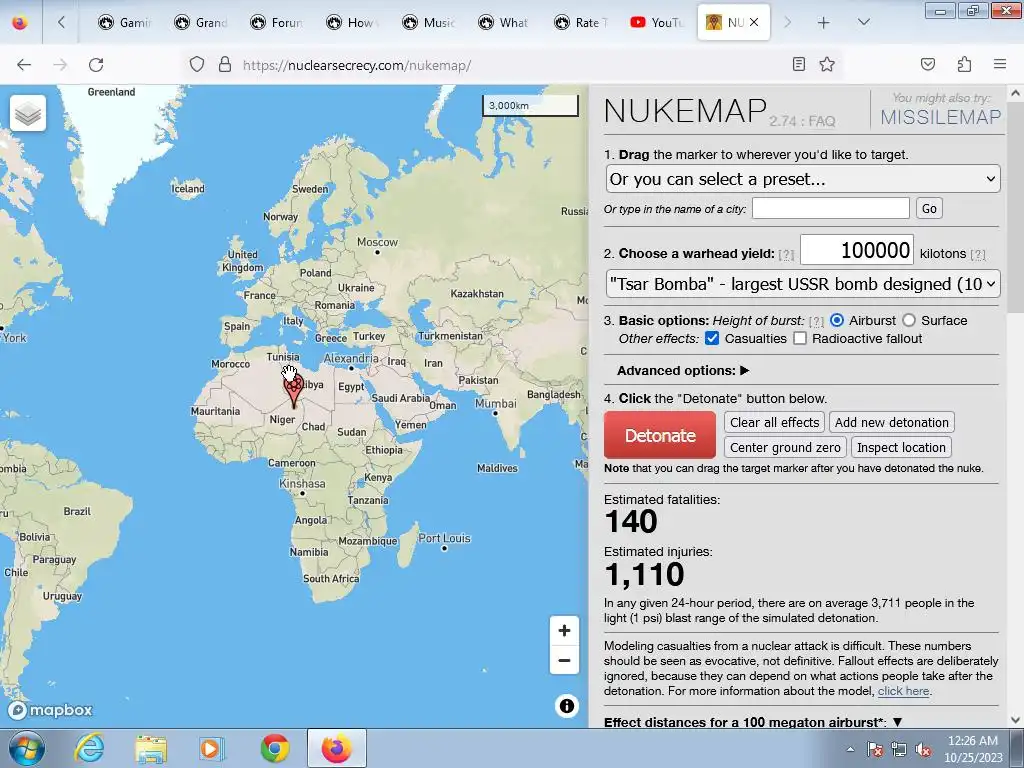The width and height of the screenshot is (1024, 768).
Task: Switch to the Forum tab
Action: click(x=276, y=23)
